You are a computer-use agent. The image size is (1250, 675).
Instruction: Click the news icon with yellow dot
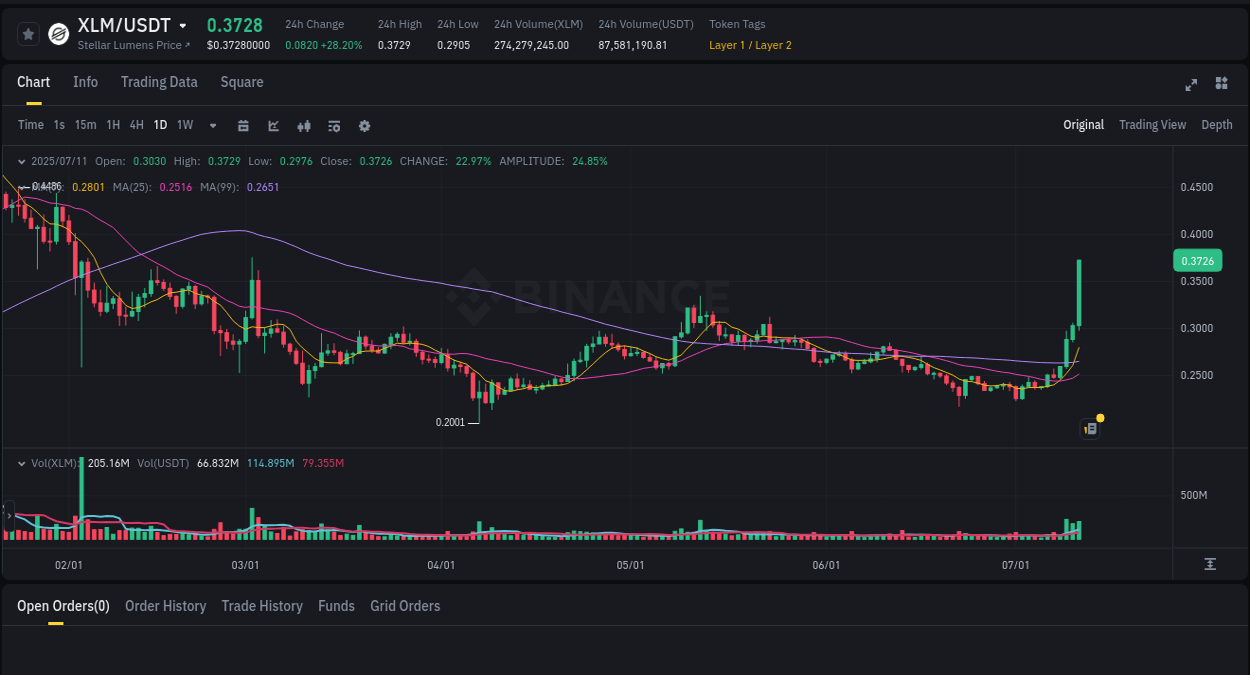(x=1090, y=428)
